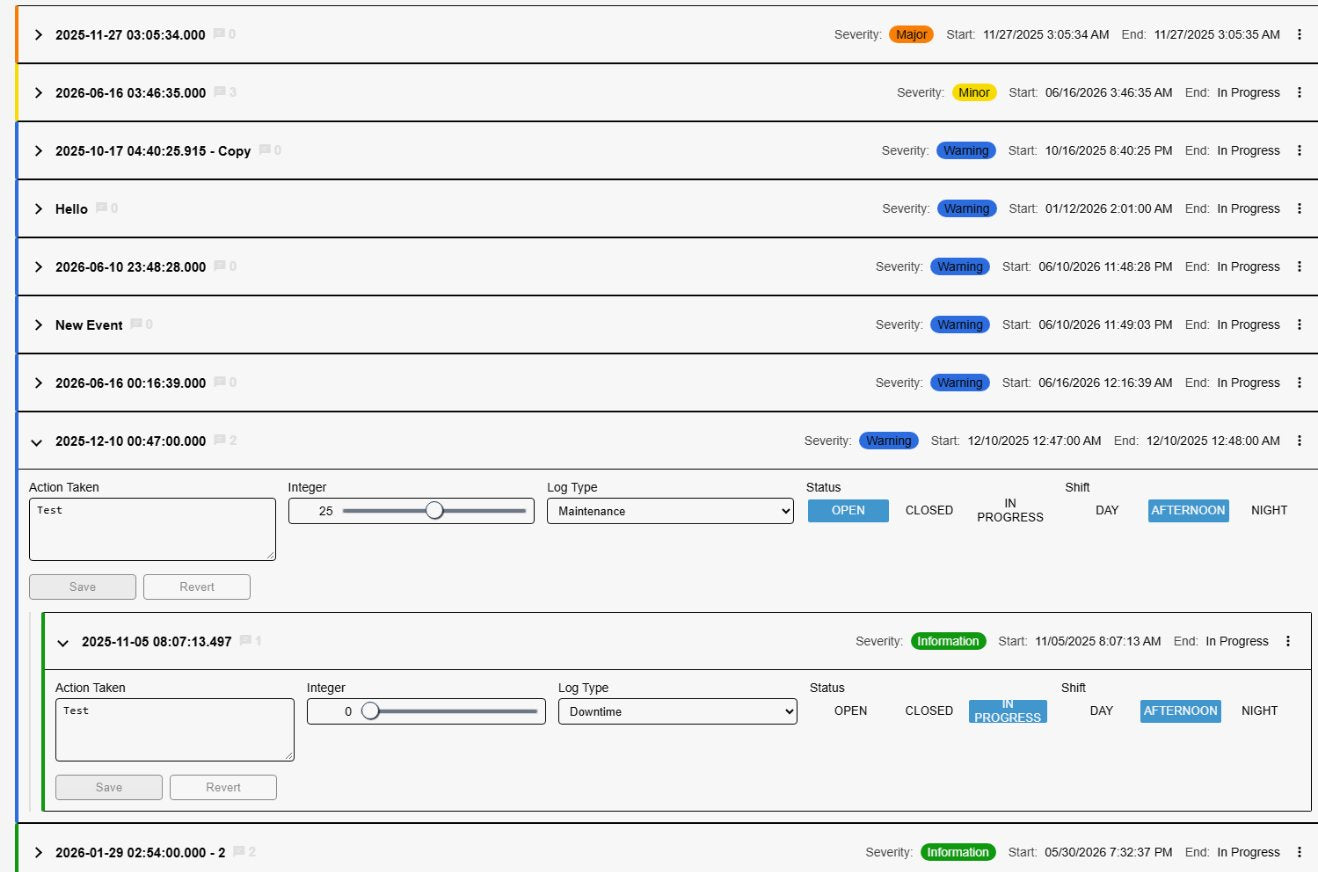
Task: Open the kebab menu for event 2026-06-16 00:16:39.000
Action: coord(1299,383)
